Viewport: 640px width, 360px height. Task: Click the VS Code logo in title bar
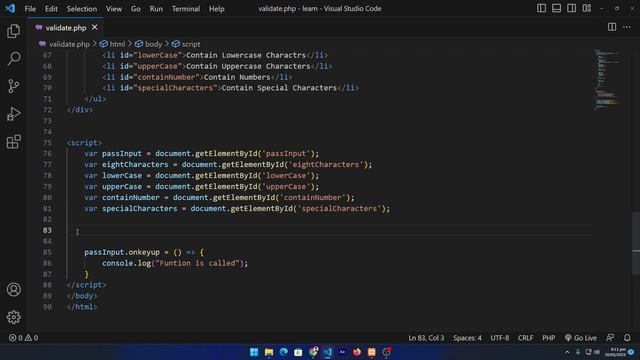[10, 8]
